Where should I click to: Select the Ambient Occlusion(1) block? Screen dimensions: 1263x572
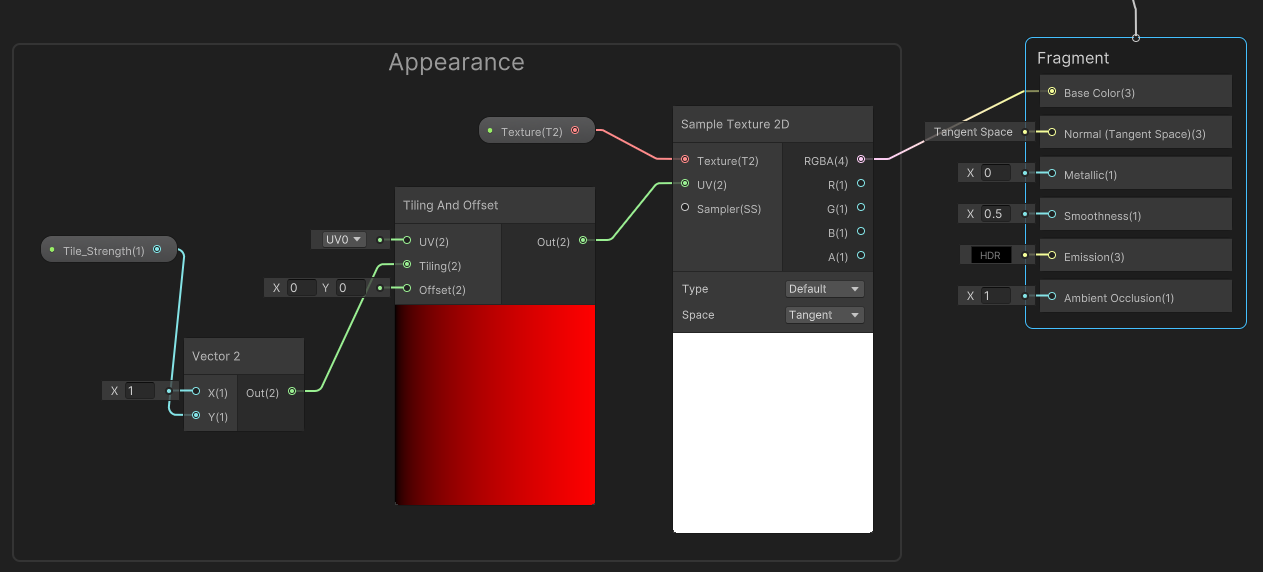pyautogui.click(x=1136, y=297)
